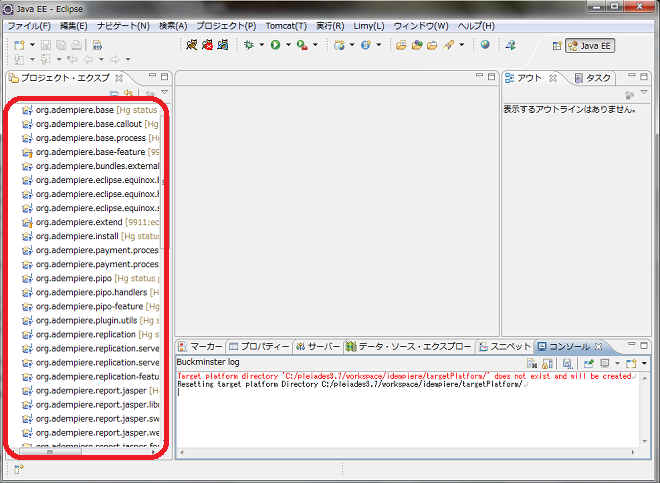The height and width of the screenshot is (483, 660).
Task: Open Outline view menu triangle
Action: [x=644, y=92]
